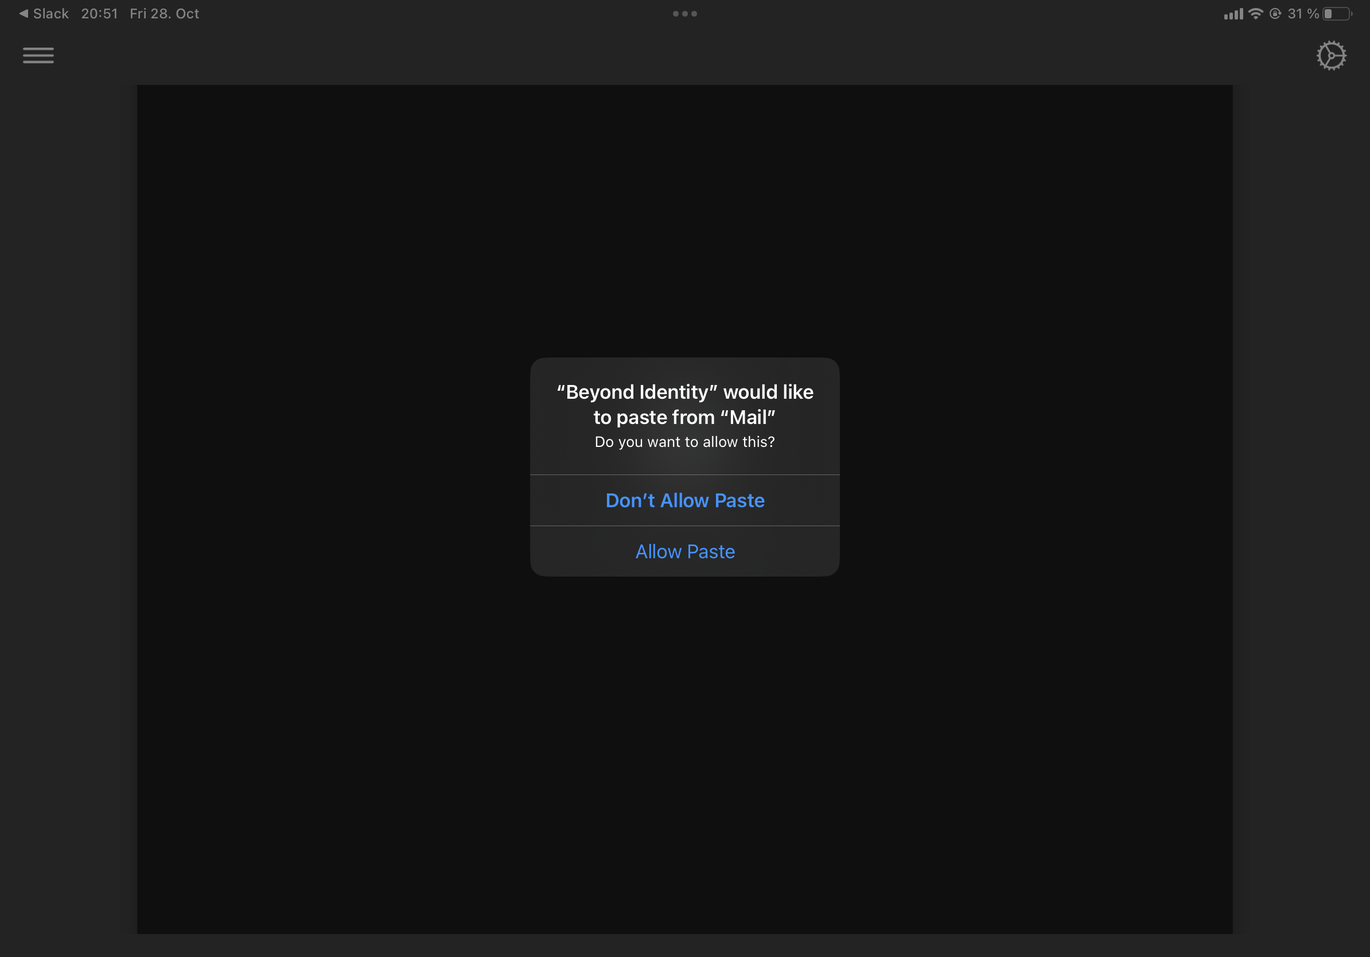Tap the cellular signal bars icon
Screen dimensions: 1370x957
[x=1233, y=14]
